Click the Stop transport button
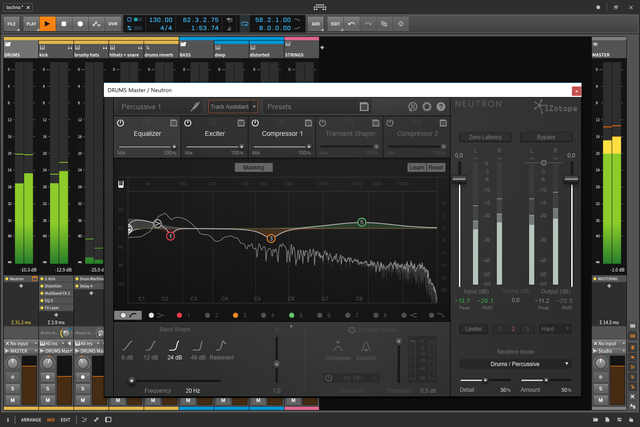Viewport: 640px width, 427px height. (64, 24)
